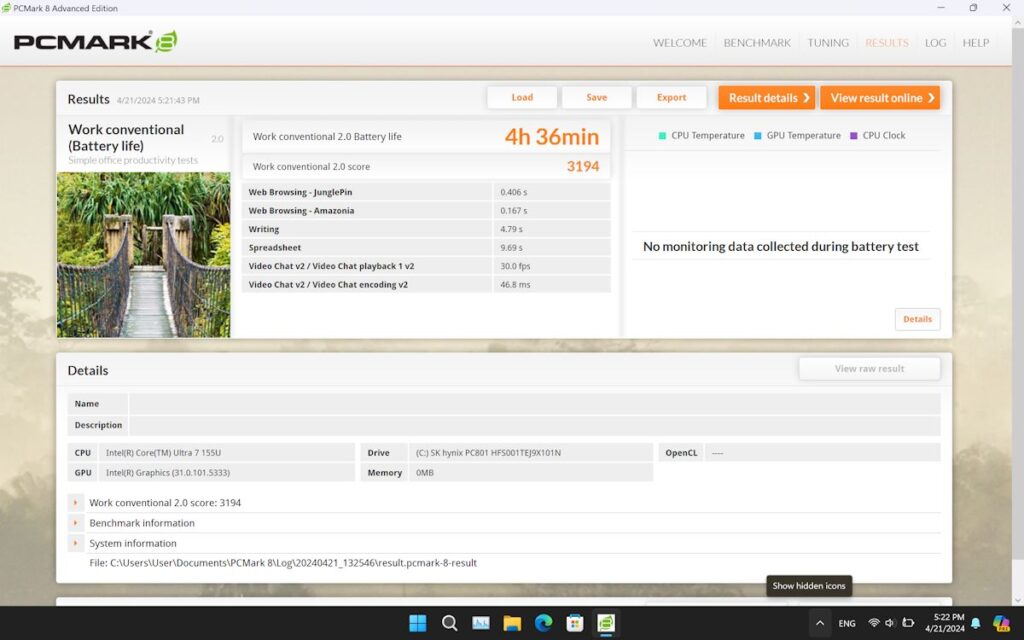The image size is (1024, 640).
Task: Open Microsoft Store from taskbar
Action: (x=575, y=623)
